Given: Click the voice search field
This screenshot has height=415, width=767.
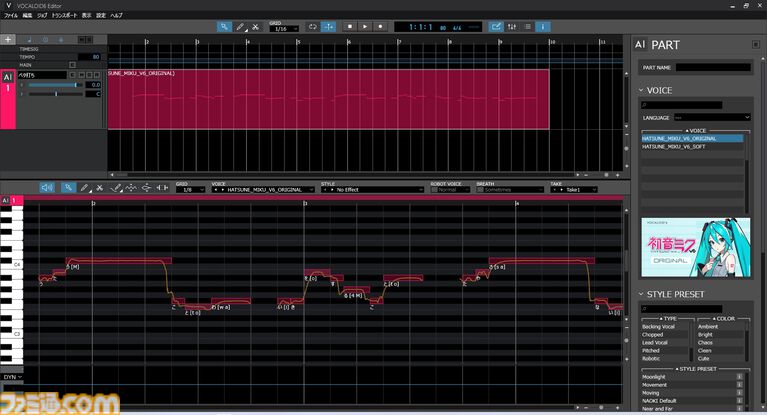Looking at the screenshot, I should click(682, 105).
